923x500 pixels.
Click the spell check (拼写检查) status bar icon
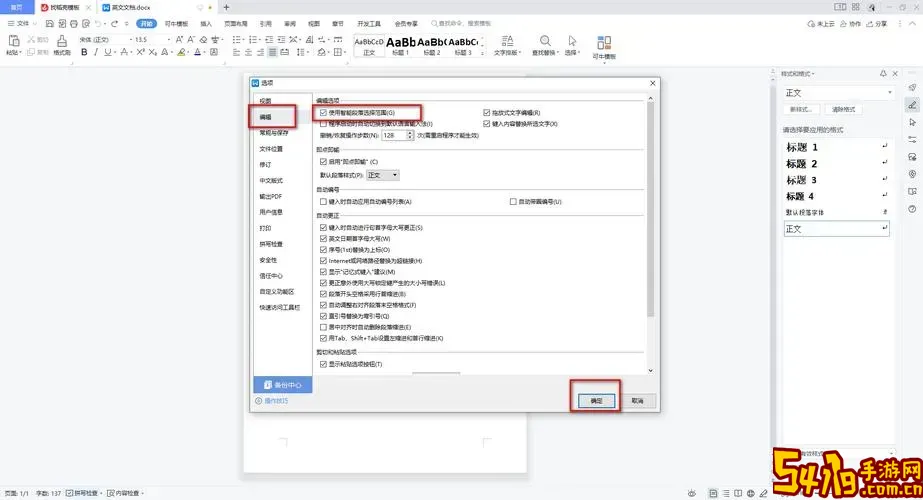click(69, 493)
